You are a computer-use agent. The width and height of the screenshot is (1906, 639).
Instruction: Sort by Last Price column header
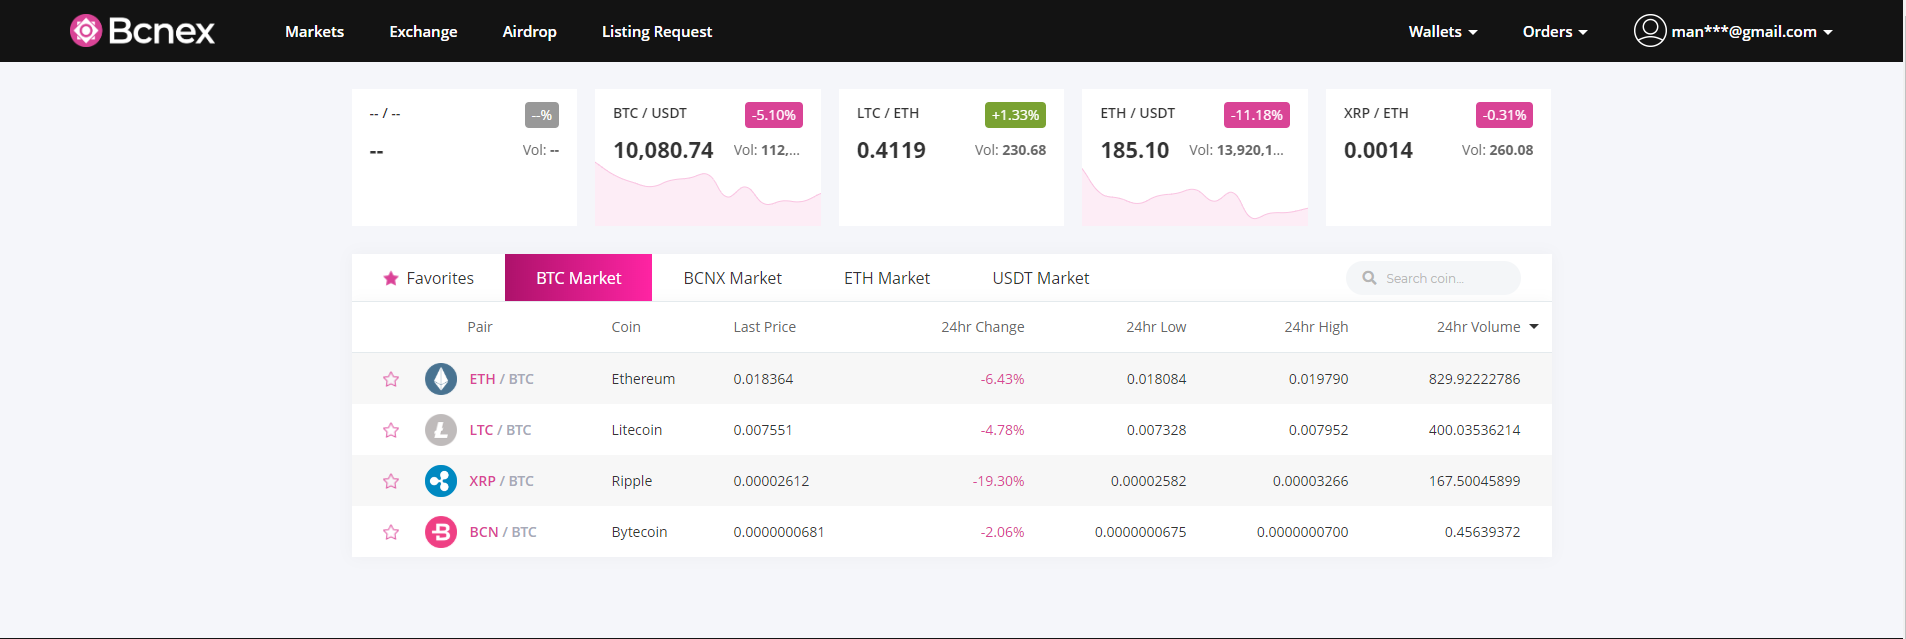[765, 327]
